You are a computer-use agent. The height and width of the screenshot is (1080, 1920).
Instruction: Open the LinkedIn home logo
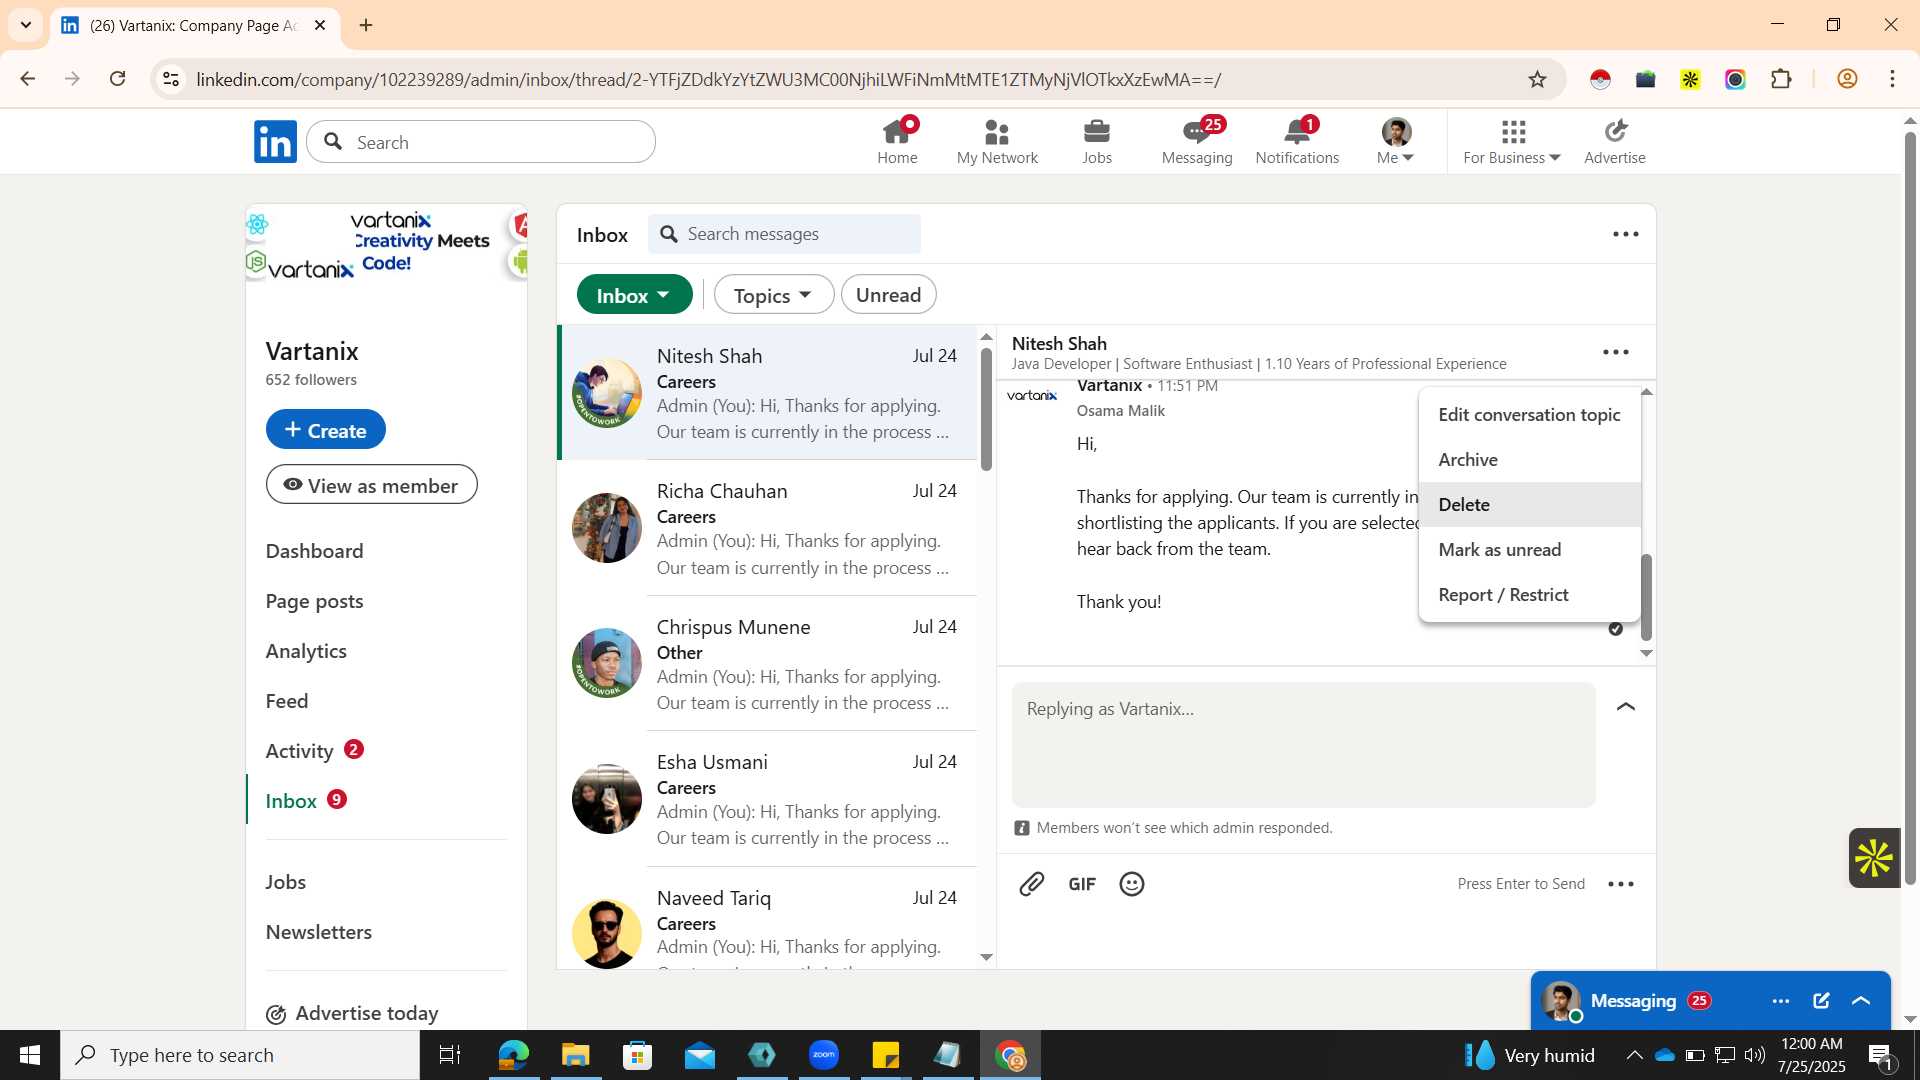click(x=275, y=142)
